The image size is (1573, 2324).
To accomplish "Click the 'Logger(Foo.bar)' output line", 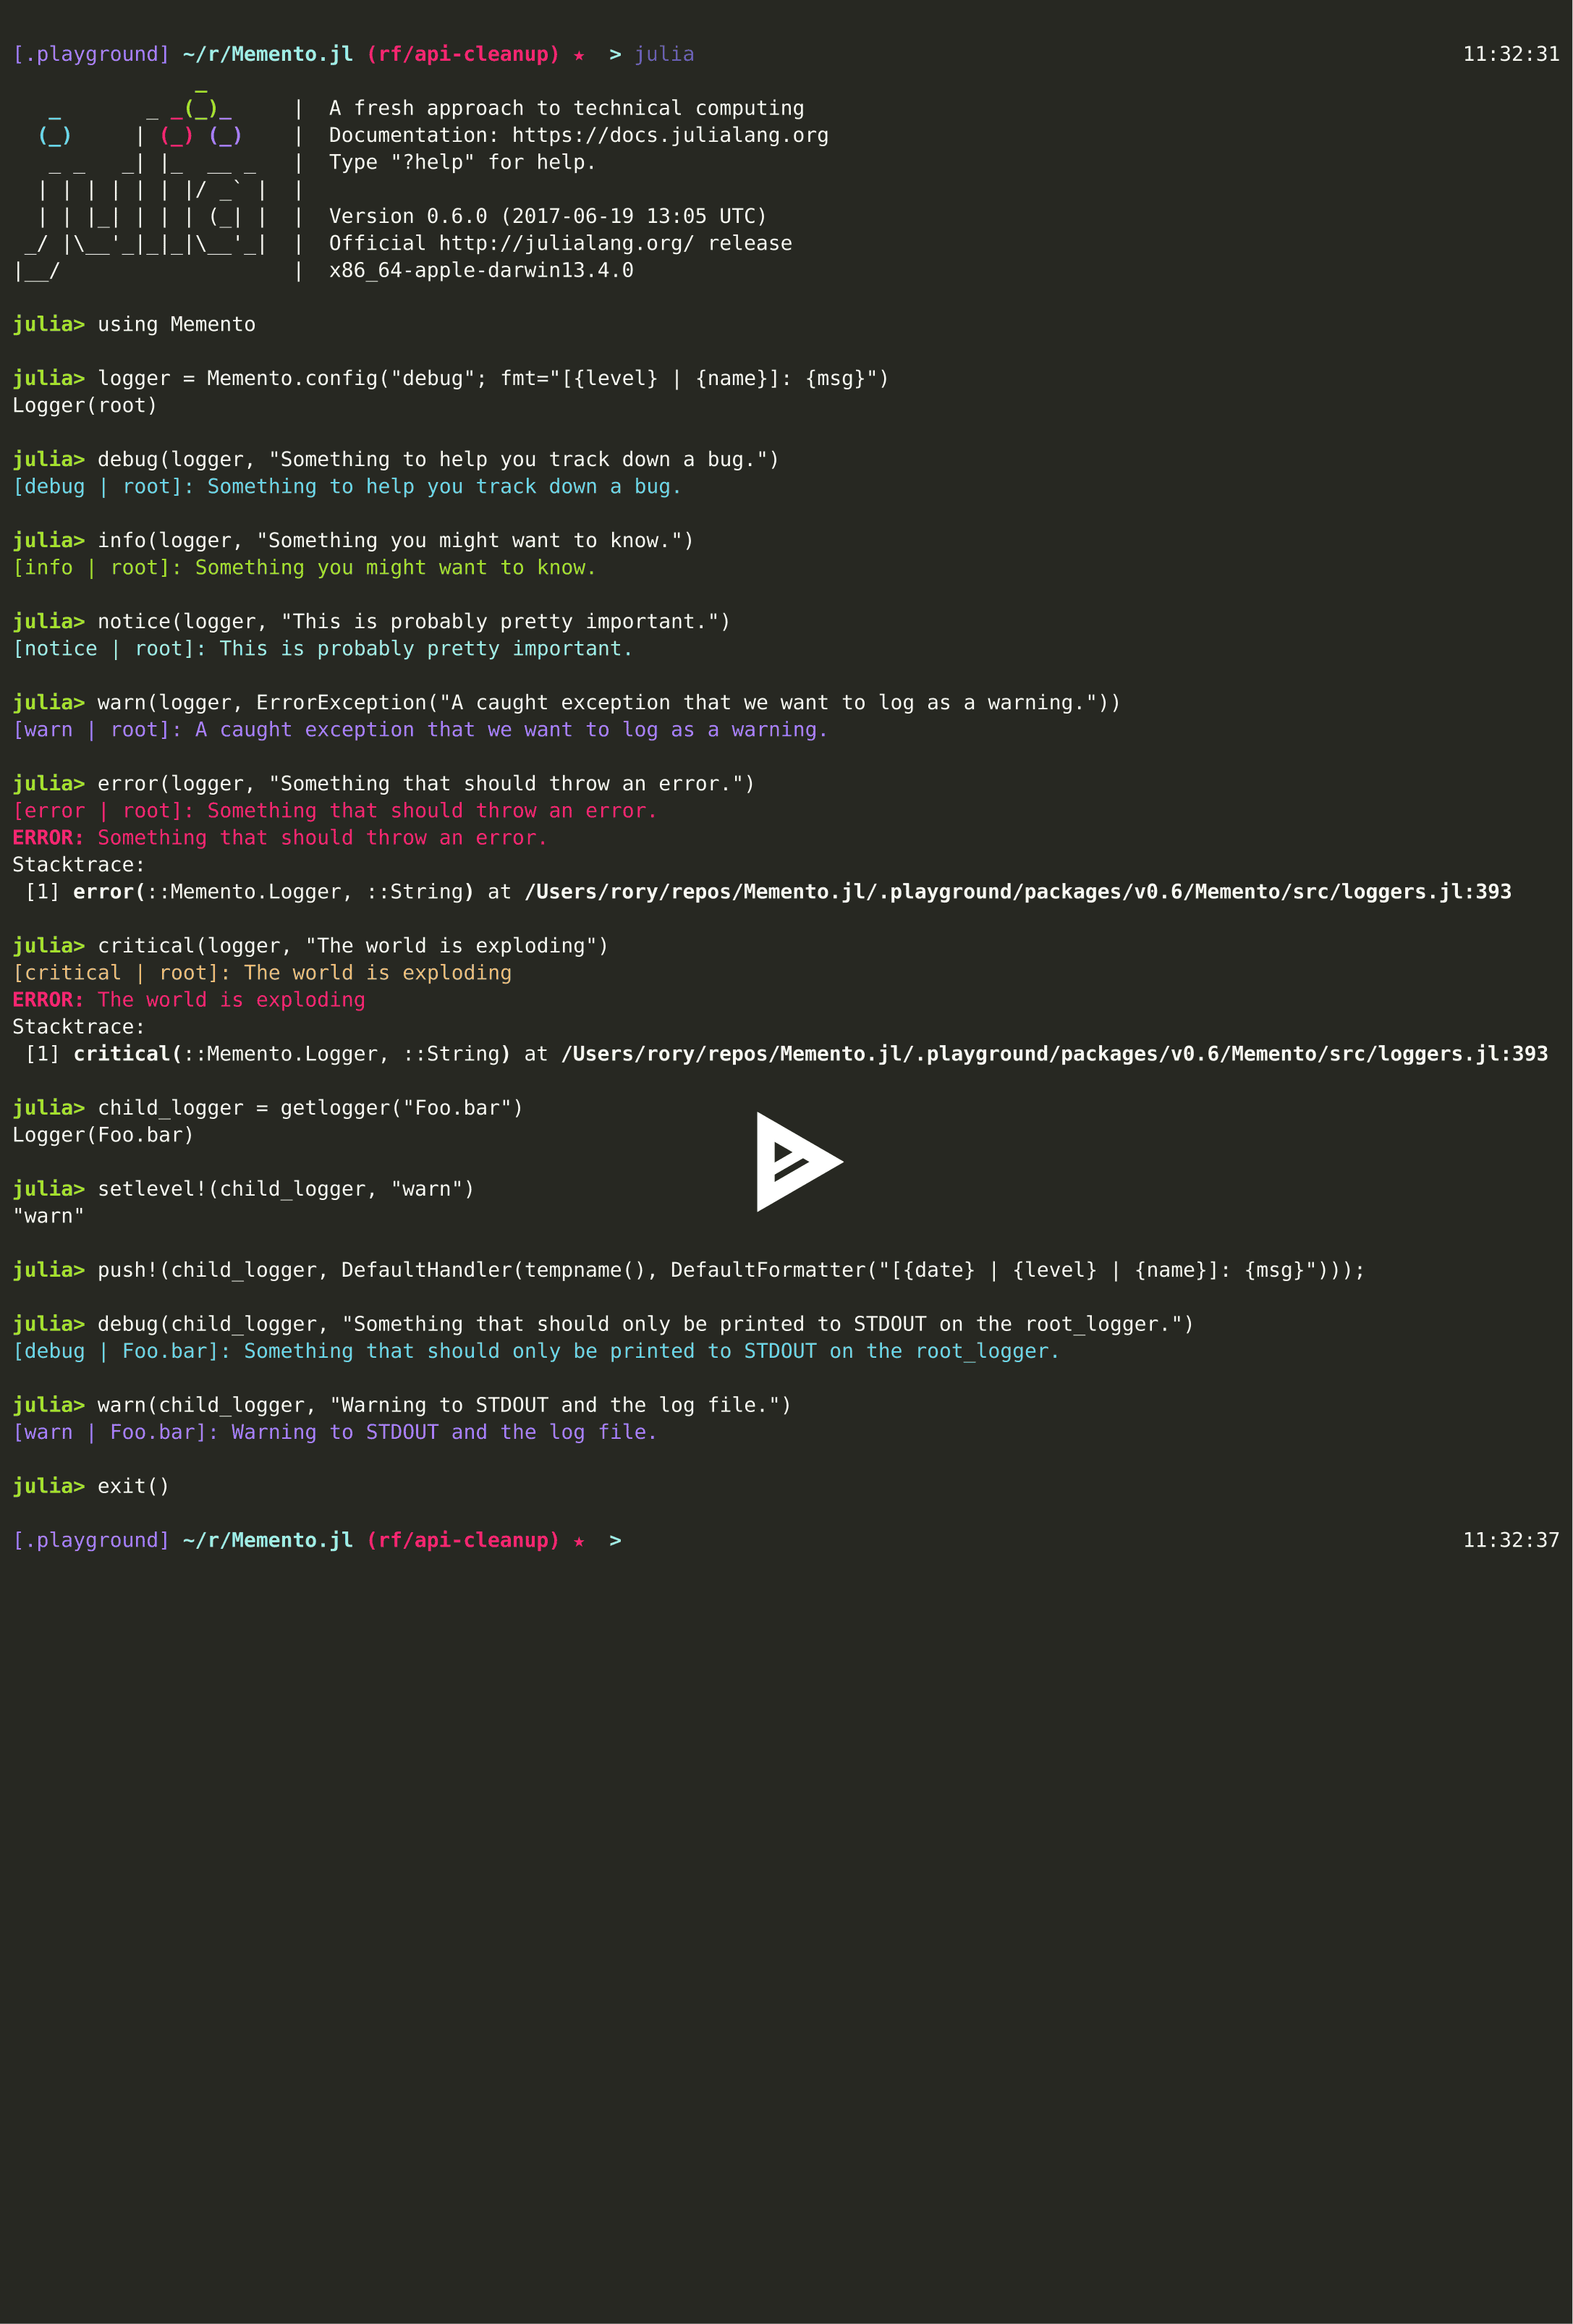I will tap(103, 1134).
